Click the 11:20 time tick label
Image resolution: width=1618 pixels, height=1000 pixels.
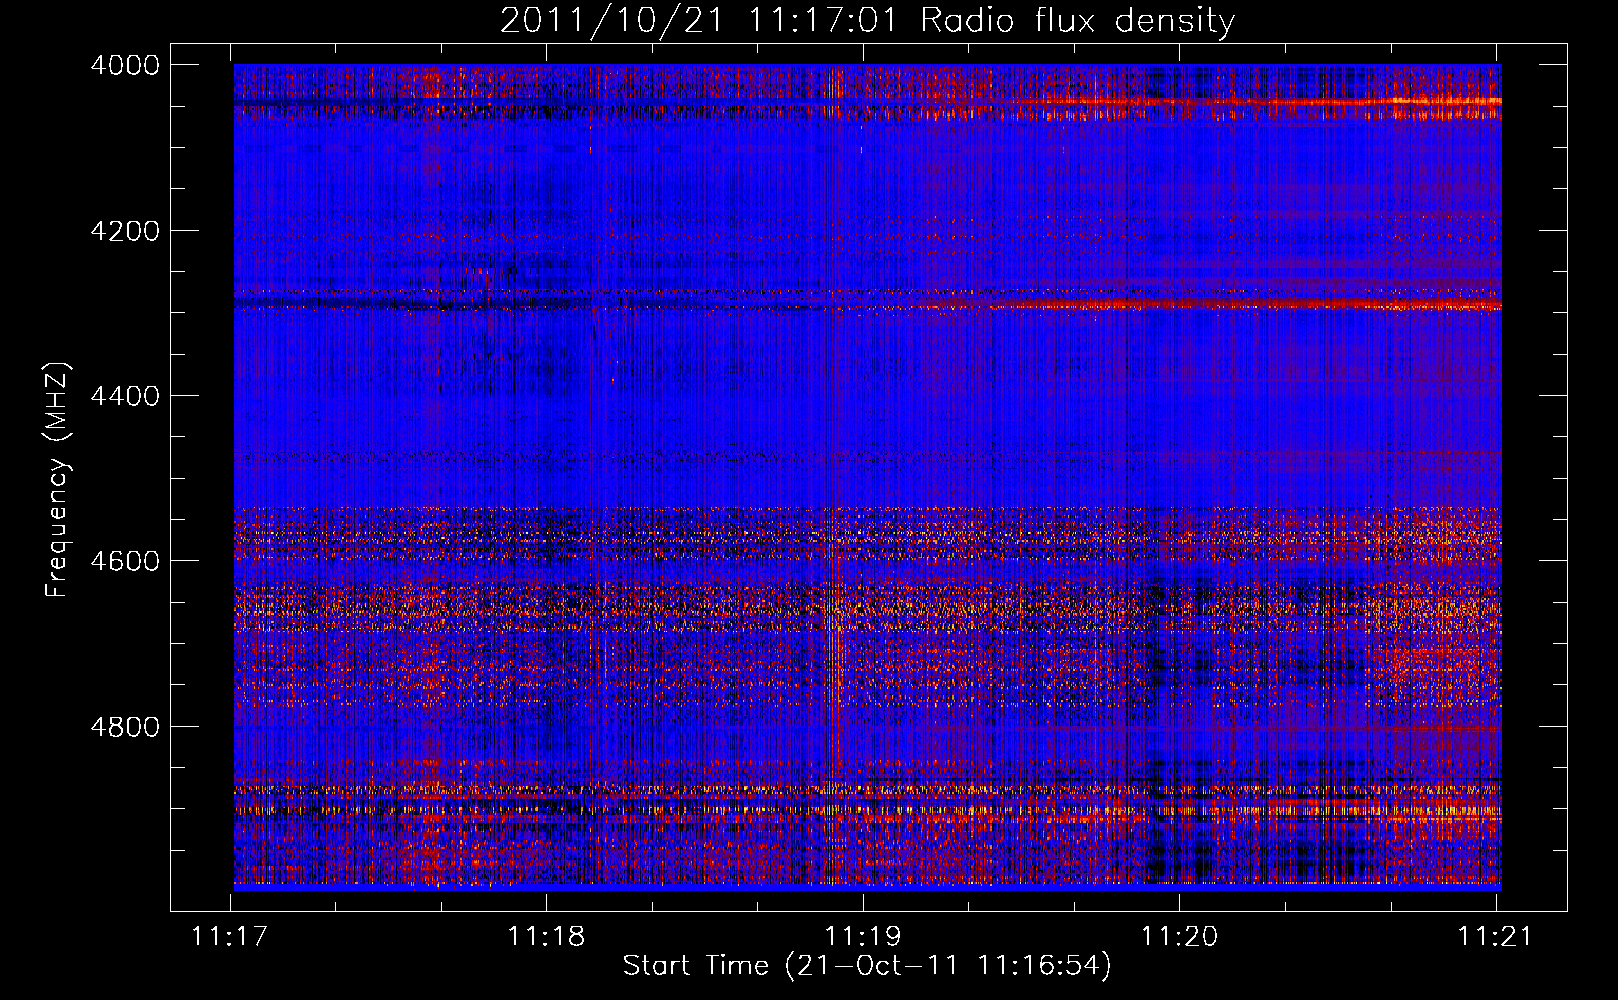pos(1180,936)
